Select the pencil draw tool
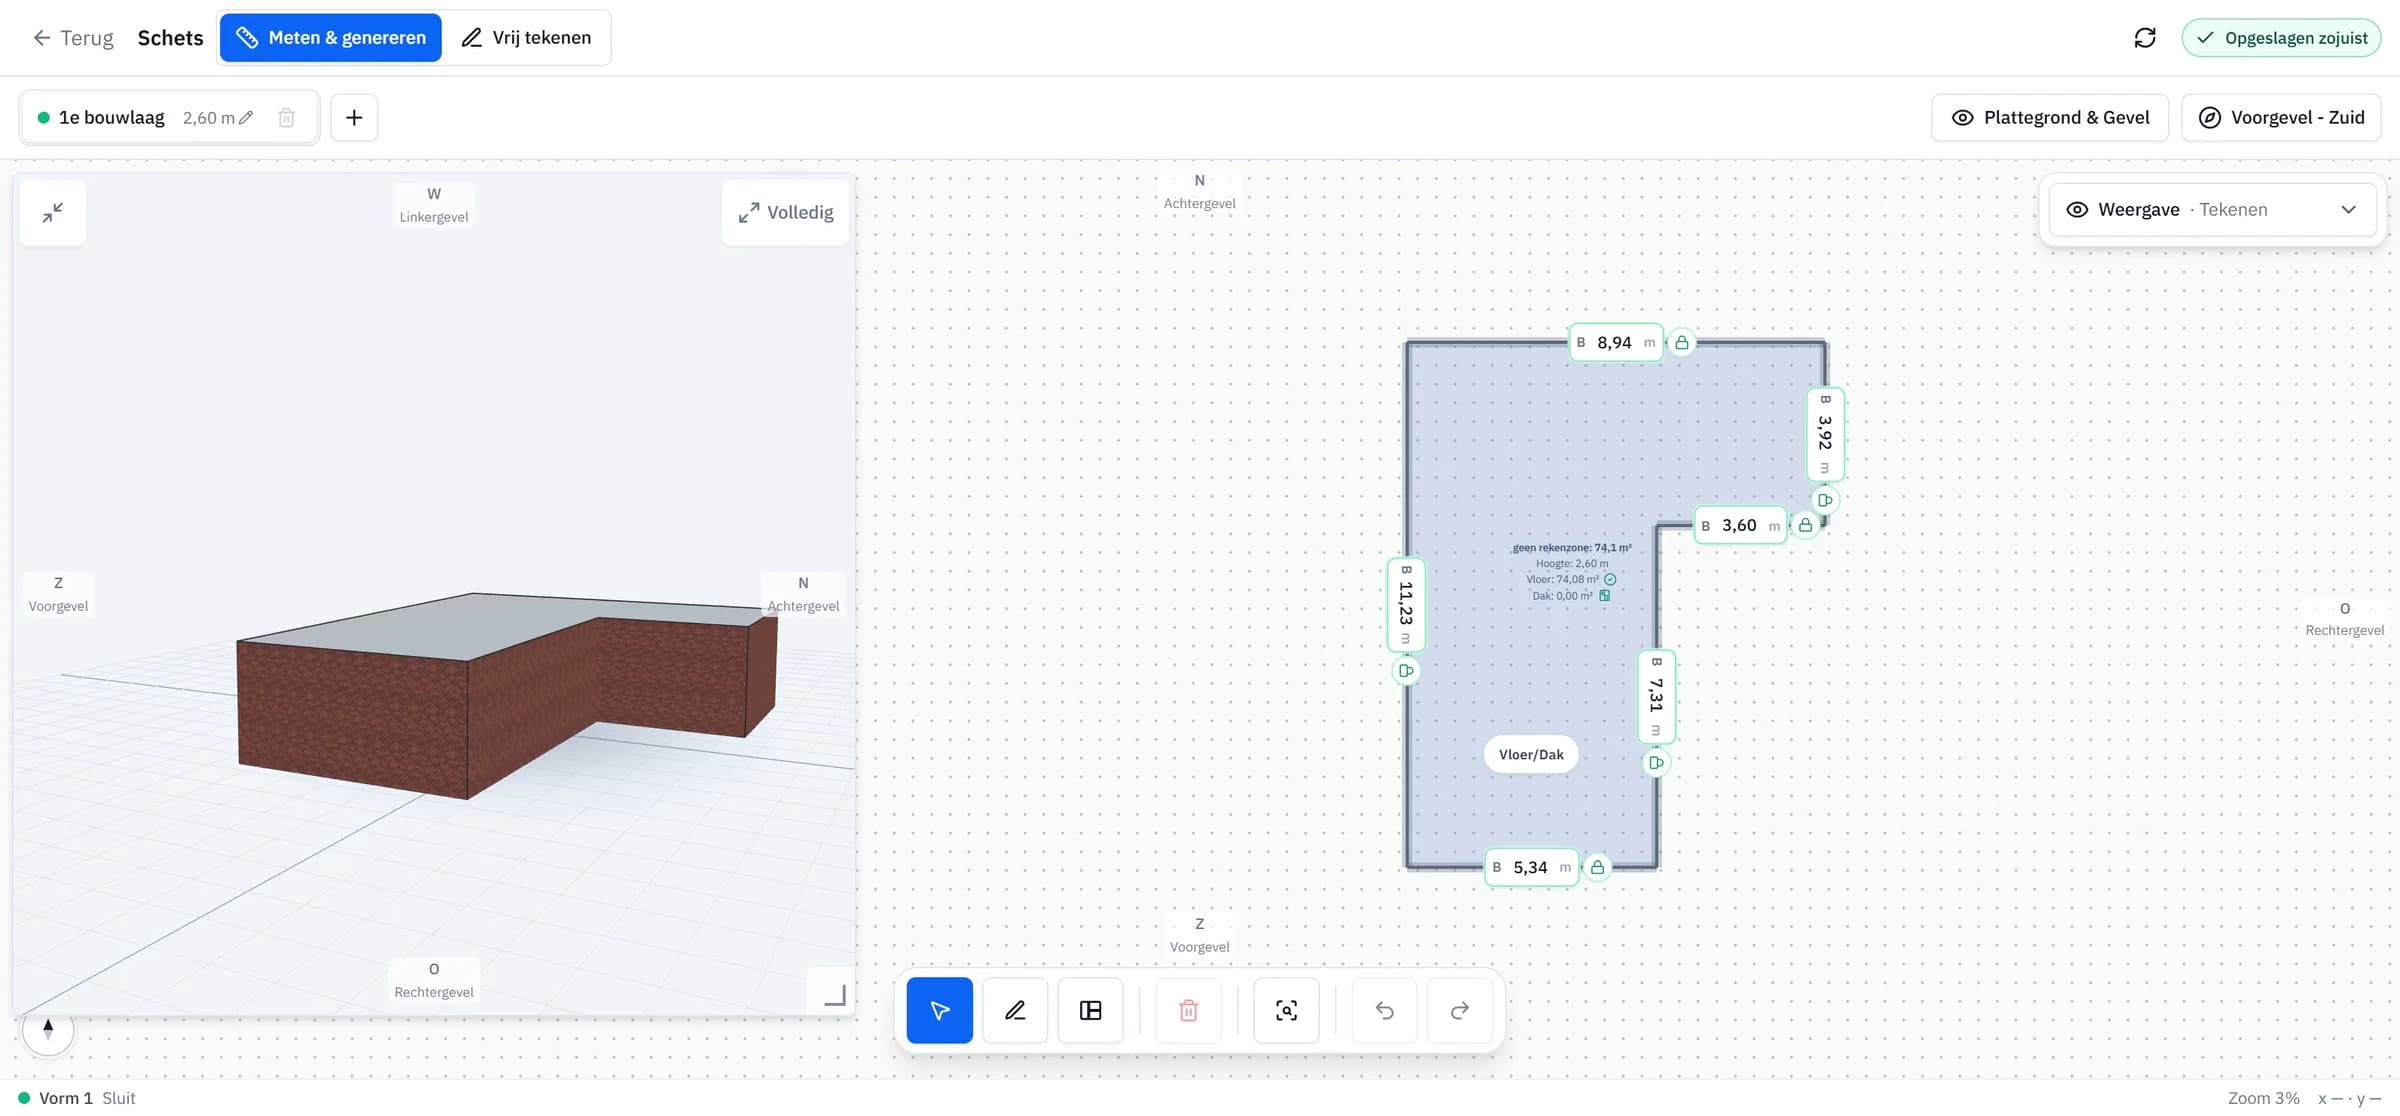Image resolution: width=2400 pixels, height=1116 pixels. pyautogui.click(x=1015, y=1010)
